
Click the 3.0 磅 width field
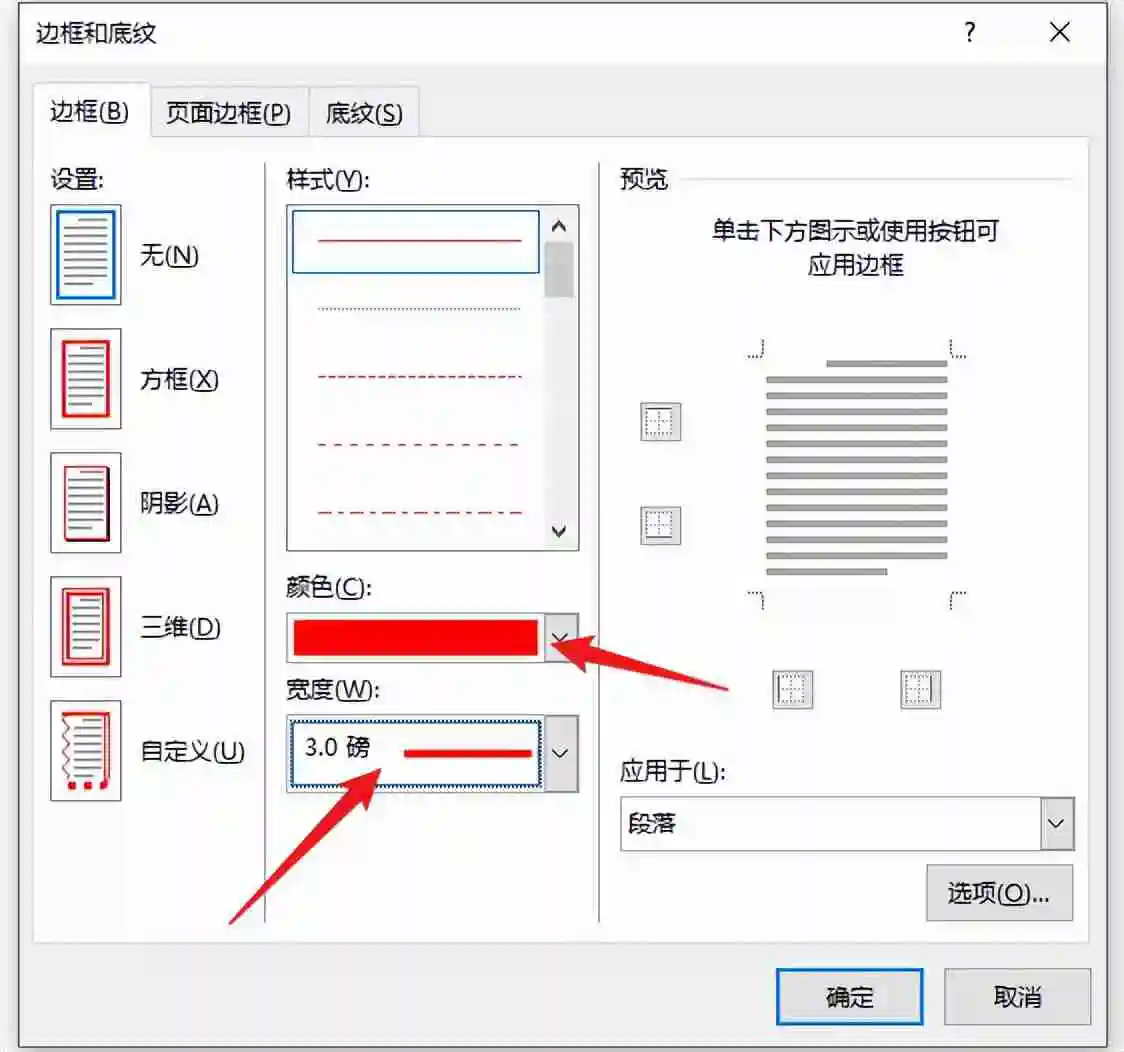click(x=416, y=752)
